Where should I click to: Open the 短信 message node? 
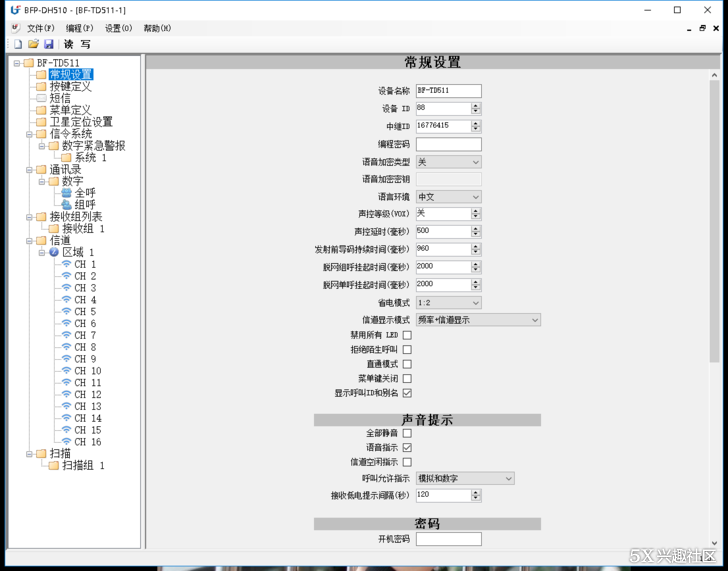coord(60,98)
